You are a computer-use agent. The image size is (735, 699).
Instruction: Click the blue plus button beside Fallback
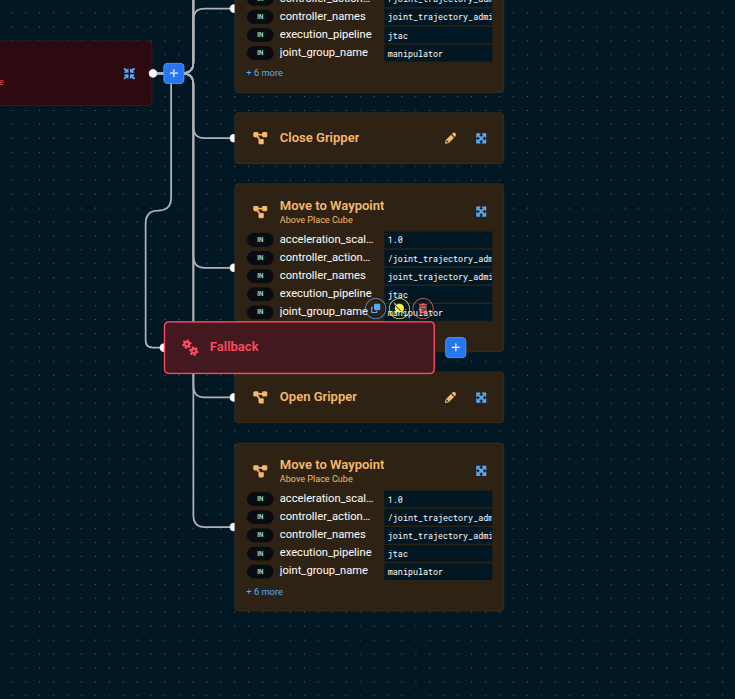pos(456,347)
